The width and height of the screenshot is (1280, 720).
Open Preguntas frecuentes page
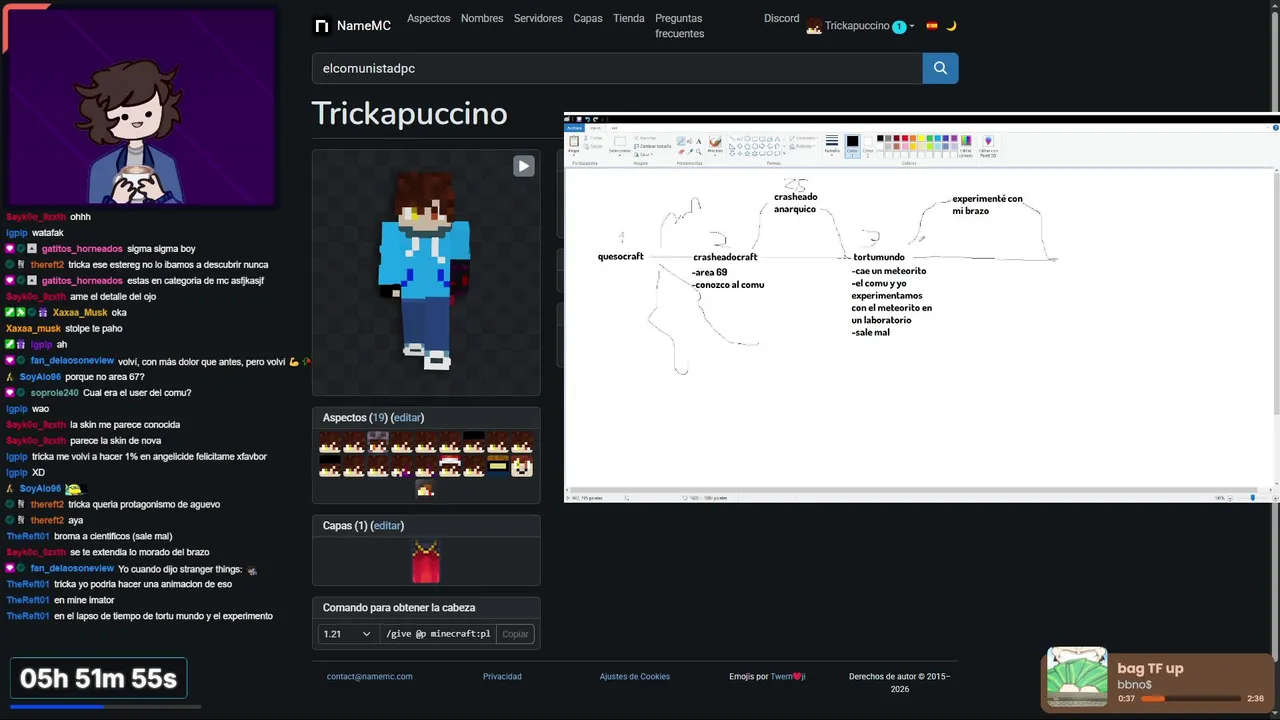click(x=680, y=26)
